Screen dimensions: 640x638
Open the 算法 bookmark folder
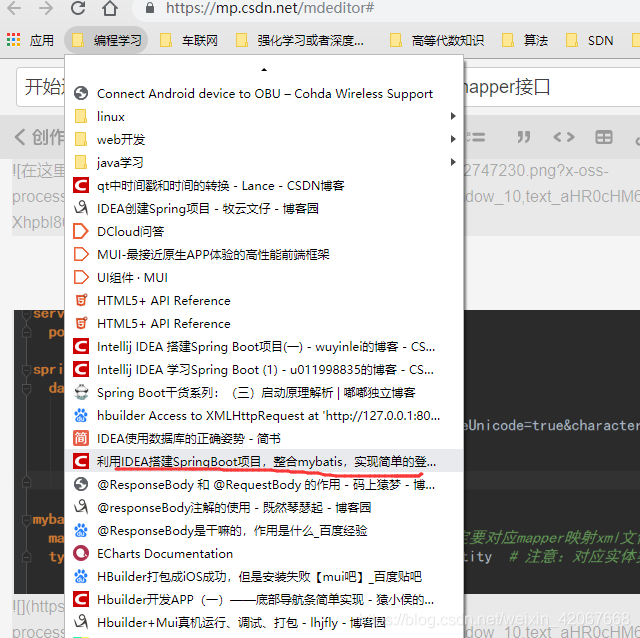point(525,40)
